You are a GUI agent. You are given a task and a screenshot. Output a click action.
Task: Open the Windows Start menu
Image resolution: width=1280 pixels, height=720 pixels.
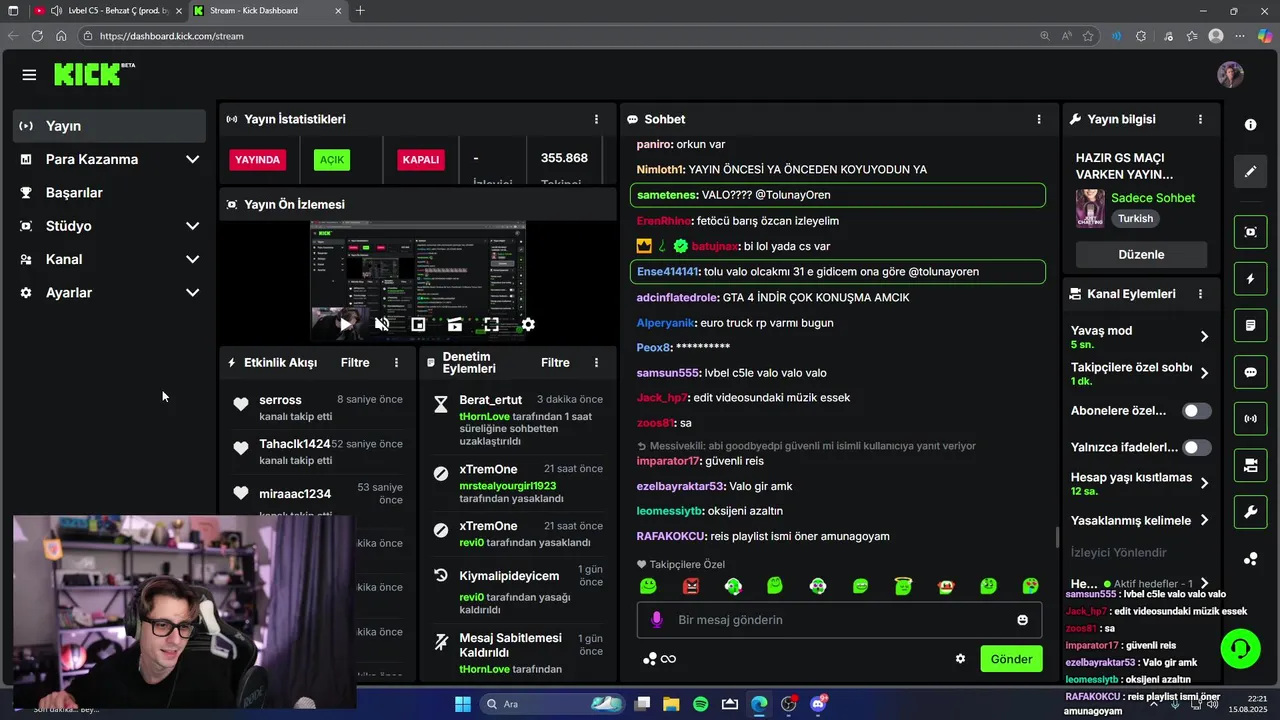[463, 704]
